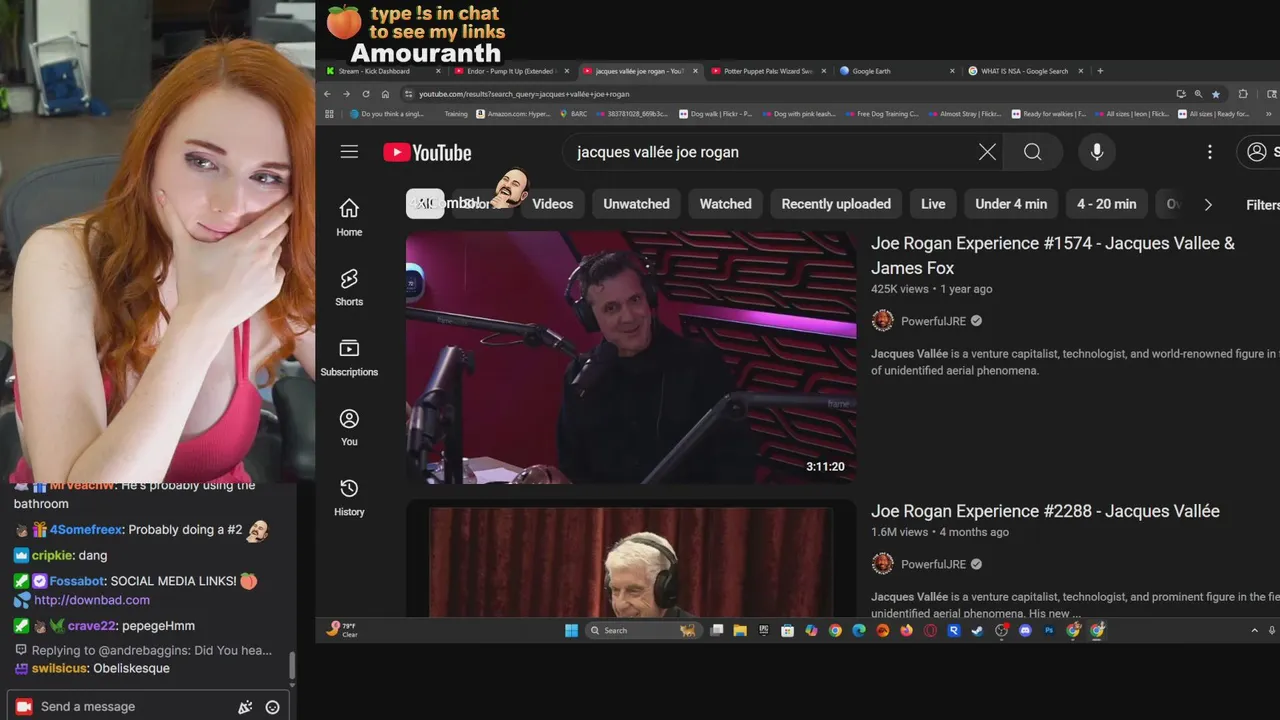Open Subscriptions in YouTube sidebar
Screen dimensions: 1280x720
tap(349, 357)
